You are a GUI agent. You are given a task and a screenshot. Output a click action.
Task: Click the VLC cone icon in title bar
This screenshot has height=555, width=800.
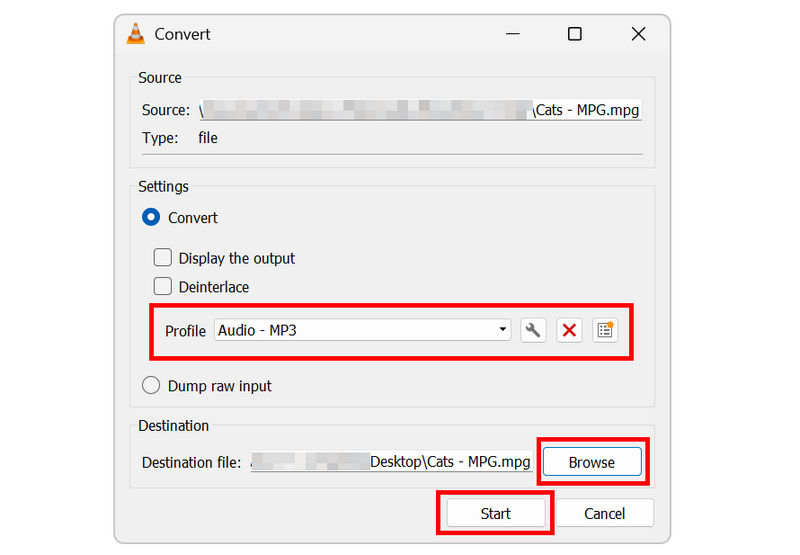[136, 34]
